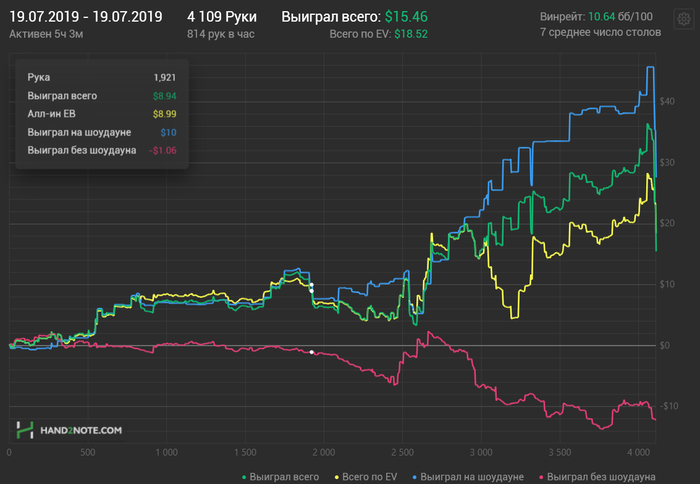This screenshot has width=700, height=484.
Task: Click the upper white marker on the blue line
Action: pos(312,284)
